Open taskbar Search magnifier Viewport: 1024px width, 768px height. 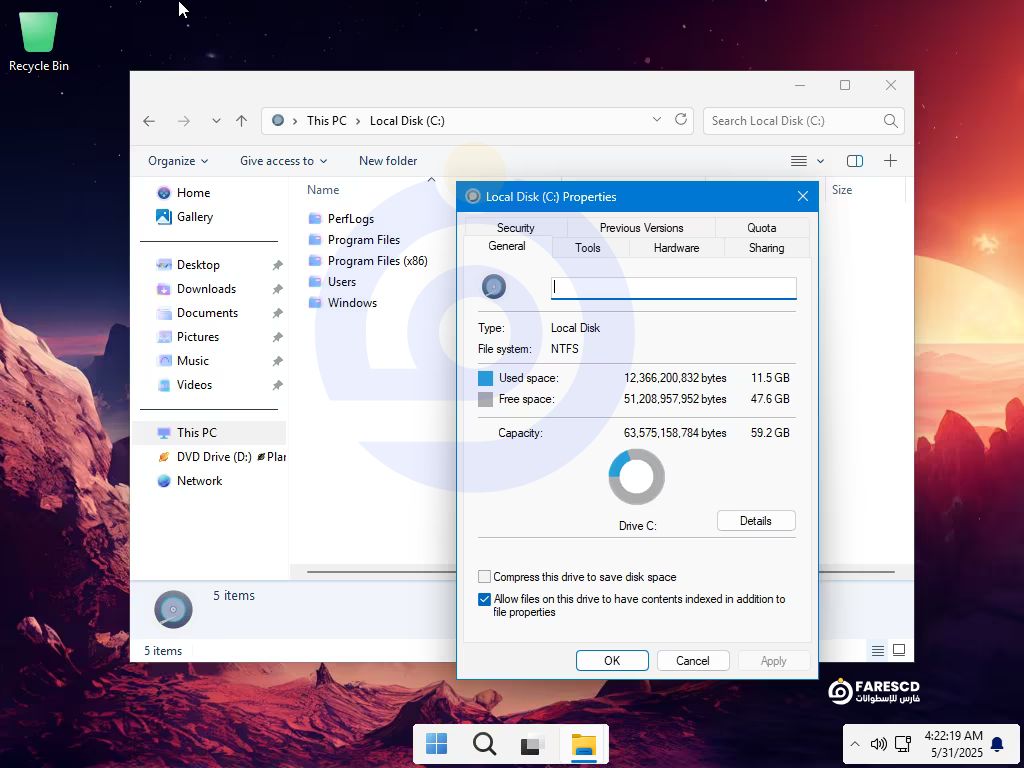[x=484, y=744]
